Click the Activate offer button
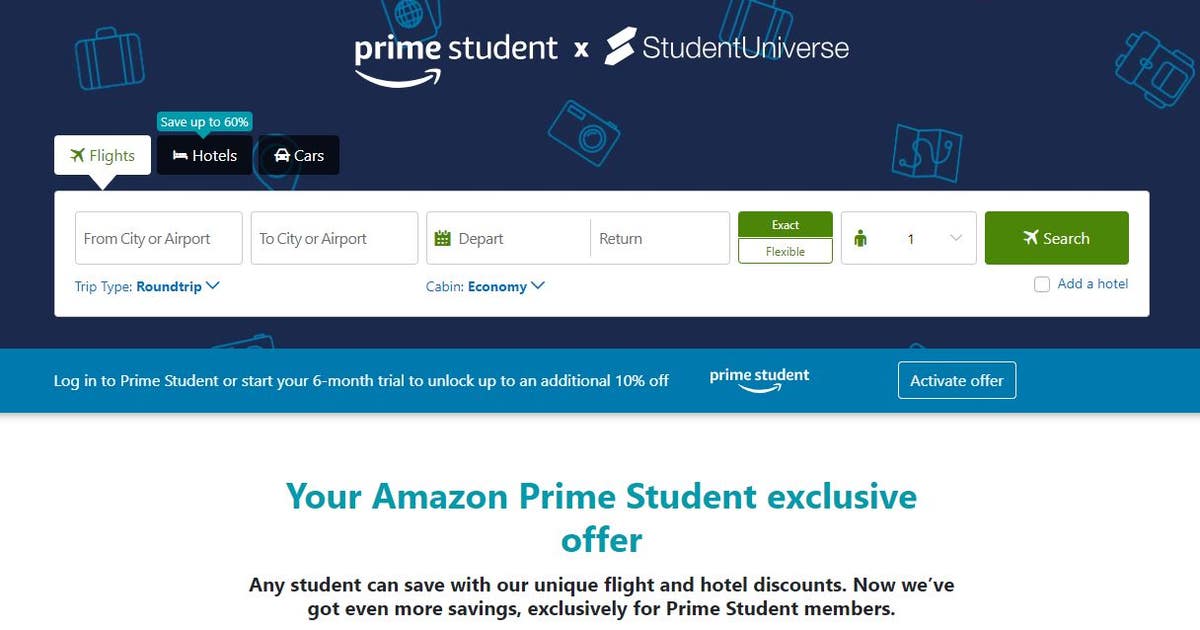 pyautogui.click(x=957, y=380)
